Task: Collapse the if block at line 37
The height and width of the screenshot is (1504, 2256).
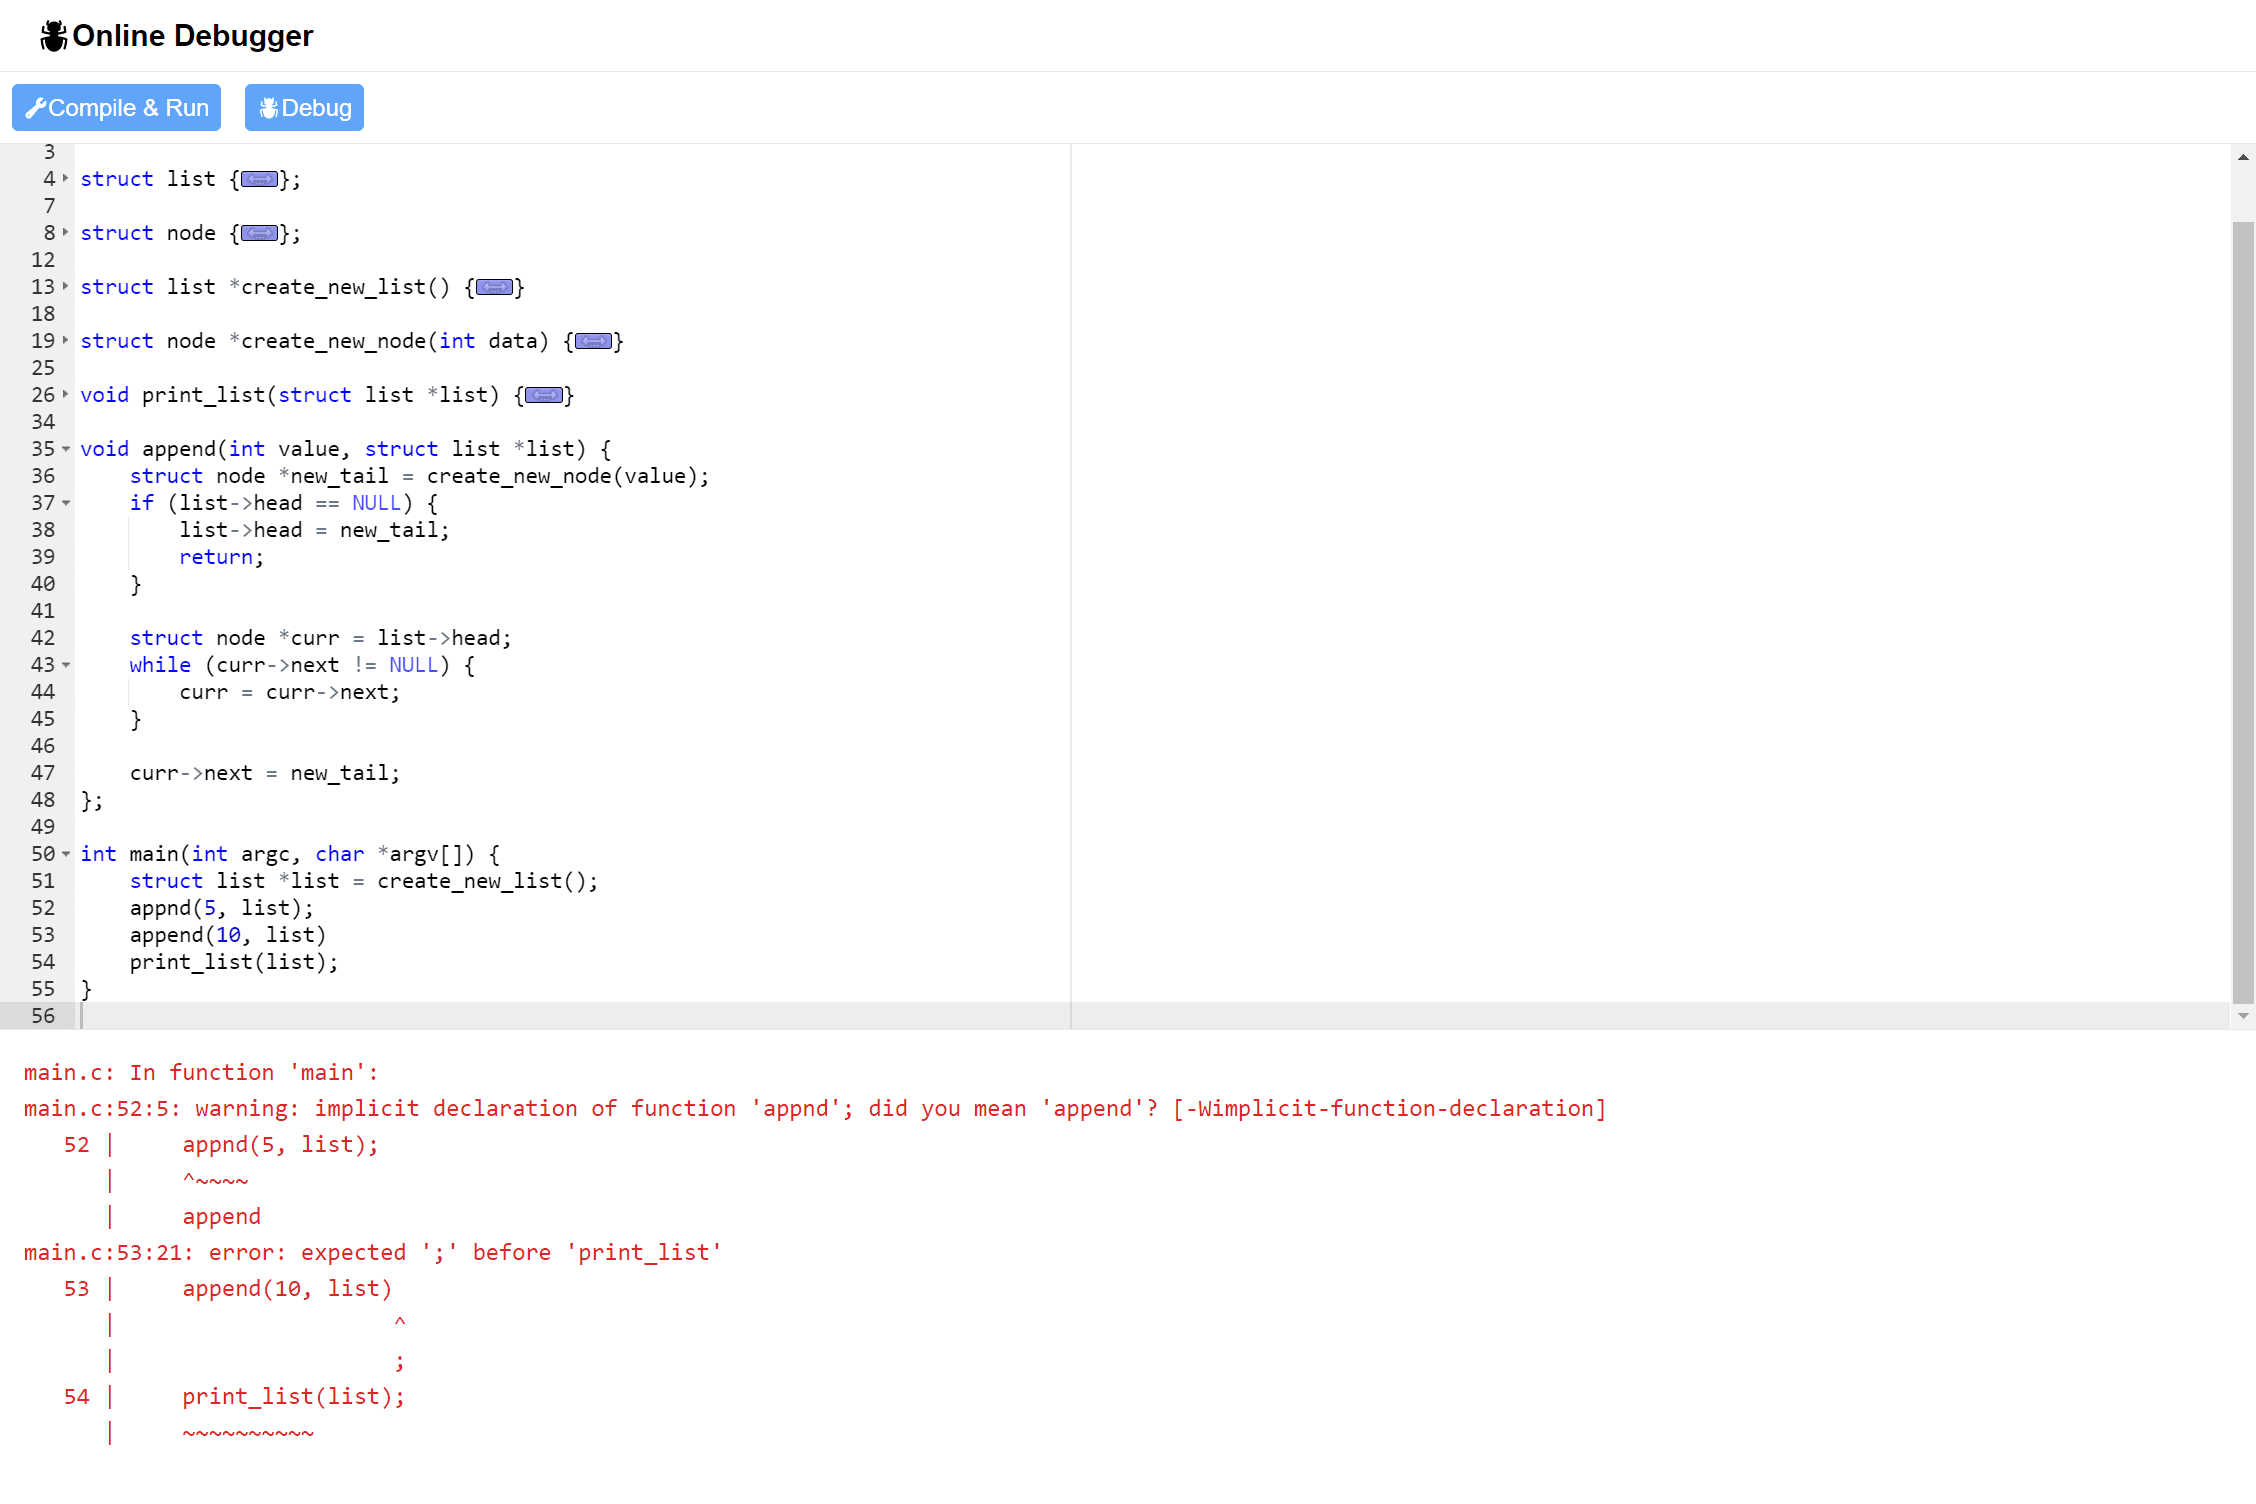Action: [66, 503]
